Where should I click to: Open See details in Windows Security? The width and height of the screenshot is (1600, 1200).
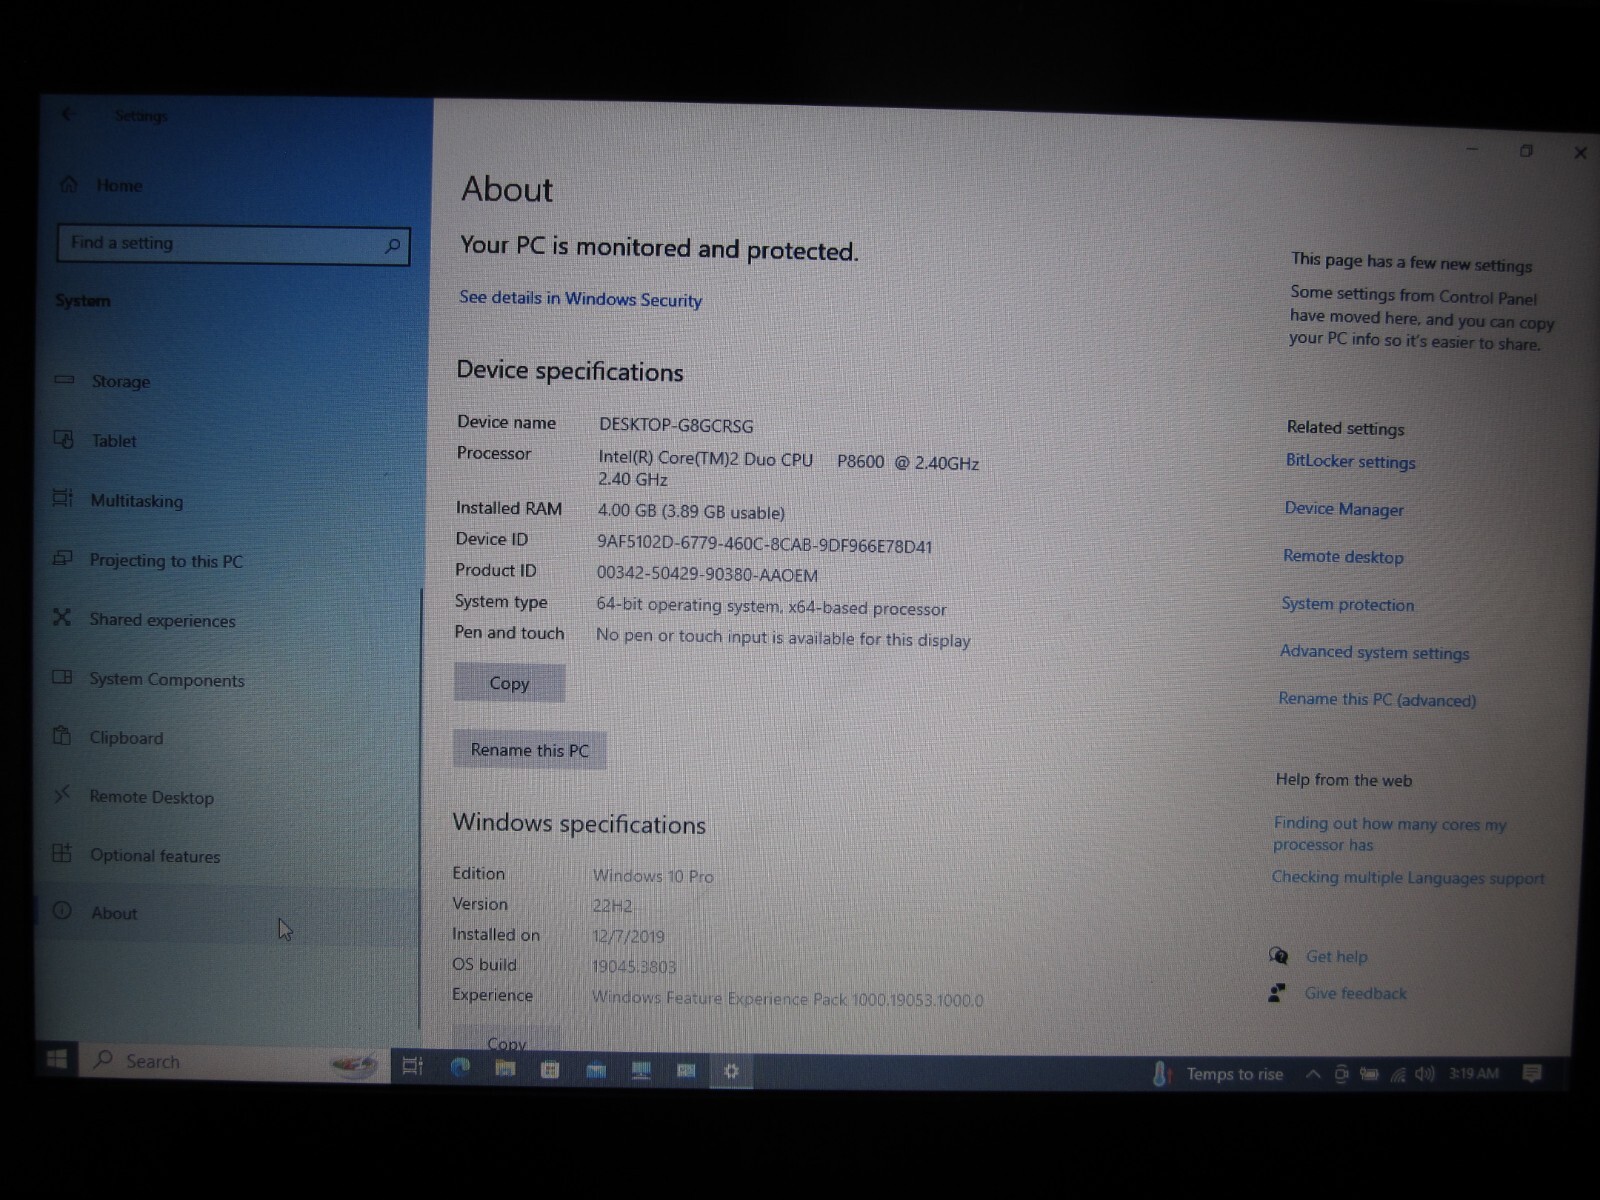(x=580, y=299)
